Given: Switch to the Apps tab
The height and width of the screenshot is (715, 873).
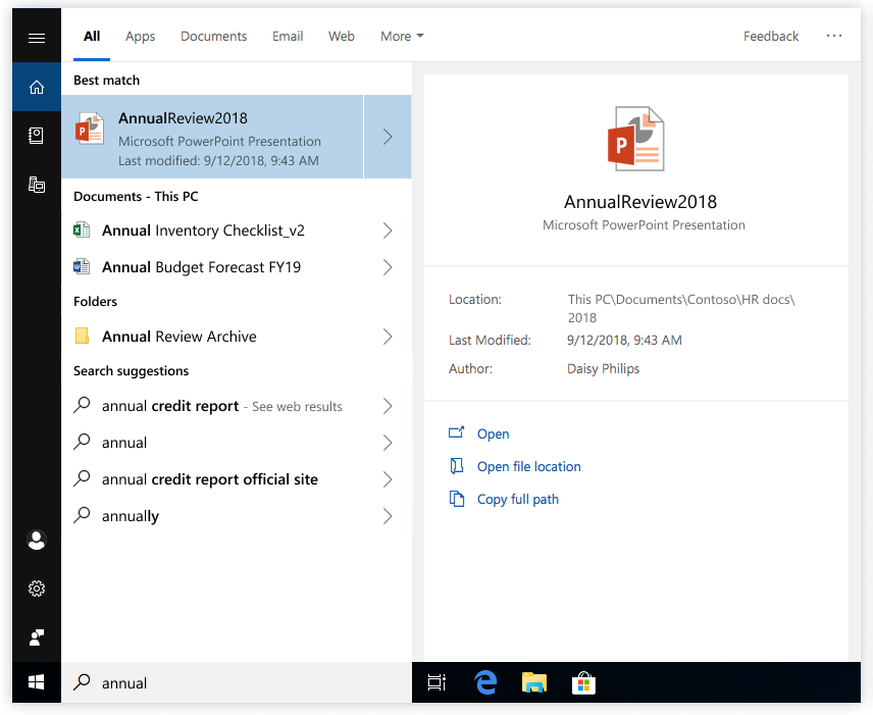Looking at the screenshot, I should (140, 36).
